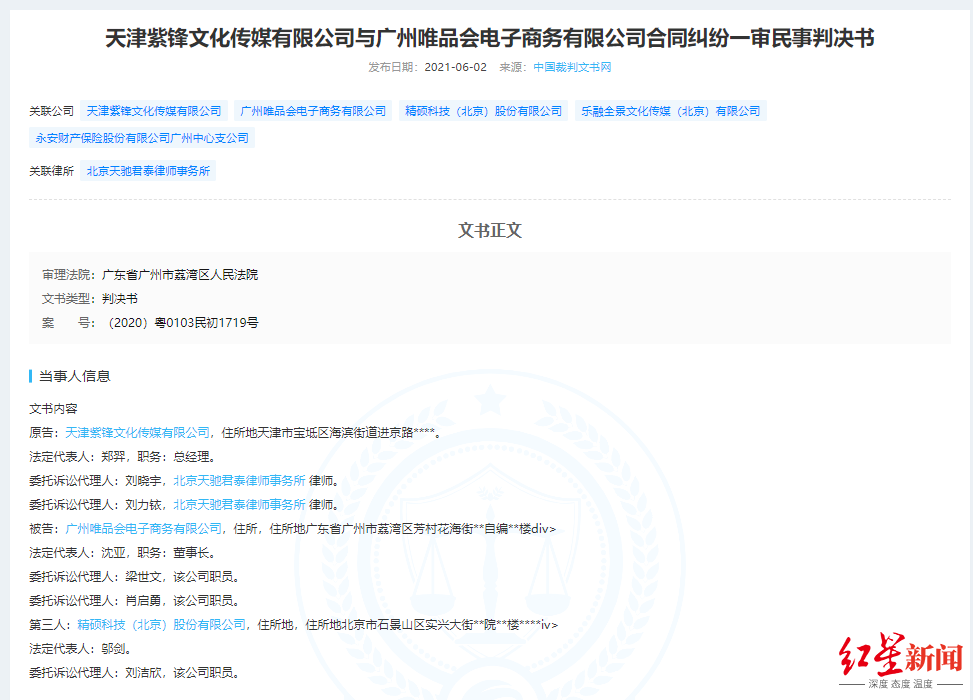Screen dimensions: 973x700
Task: Click court name 广东省广州市荔湾区人民法院
Action: [180, 274]
